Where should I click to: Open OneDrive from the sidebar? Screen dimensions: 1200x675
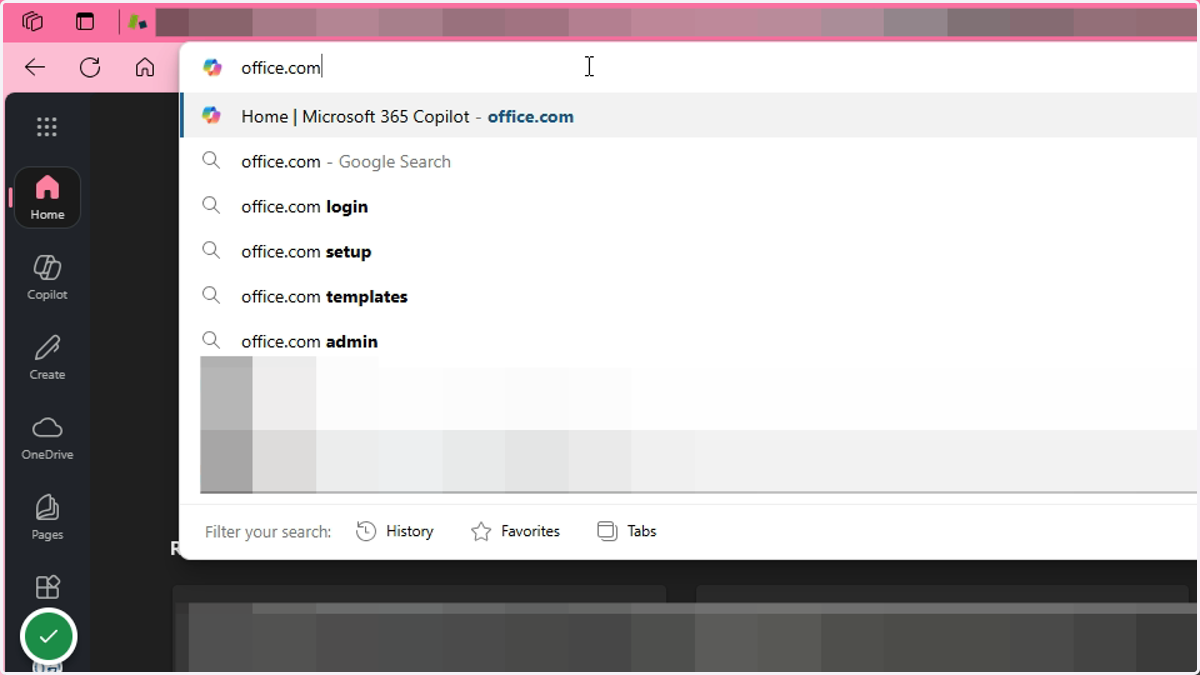47,437
